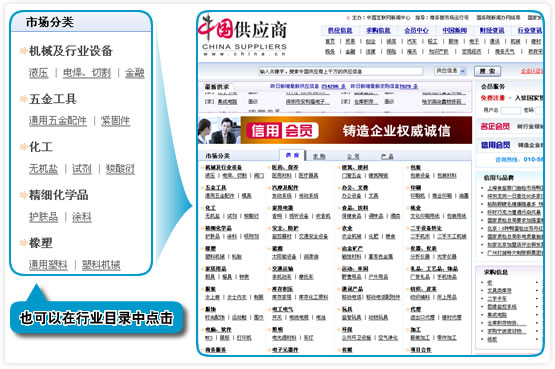This screenshot has width=555, height=369.
Task: Open the 冶金矿产 category link
Action: tap(352, 248)
